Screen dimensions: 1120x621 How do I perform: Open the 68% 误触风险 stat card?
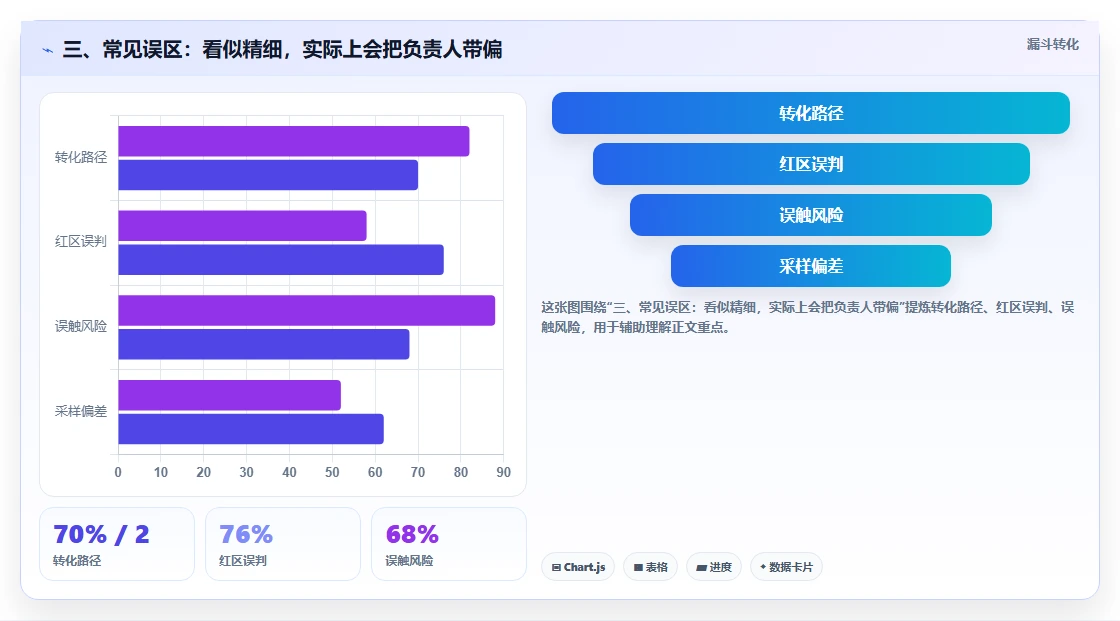coord(449,544)
